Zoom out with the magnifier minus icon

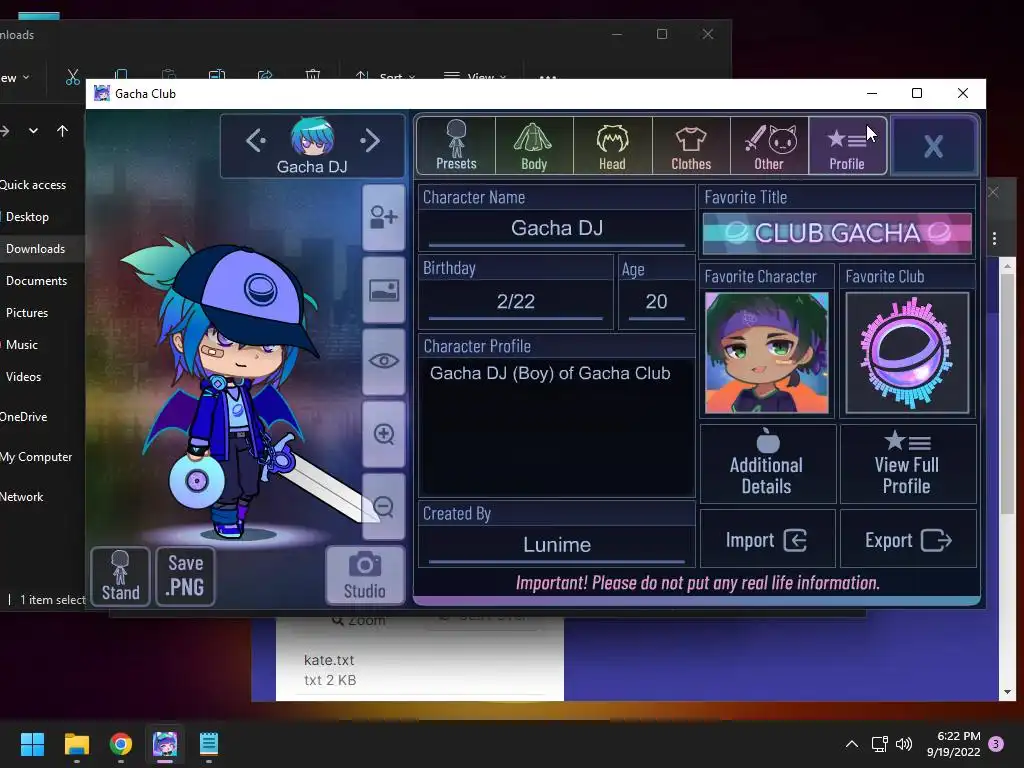[383, 506]
